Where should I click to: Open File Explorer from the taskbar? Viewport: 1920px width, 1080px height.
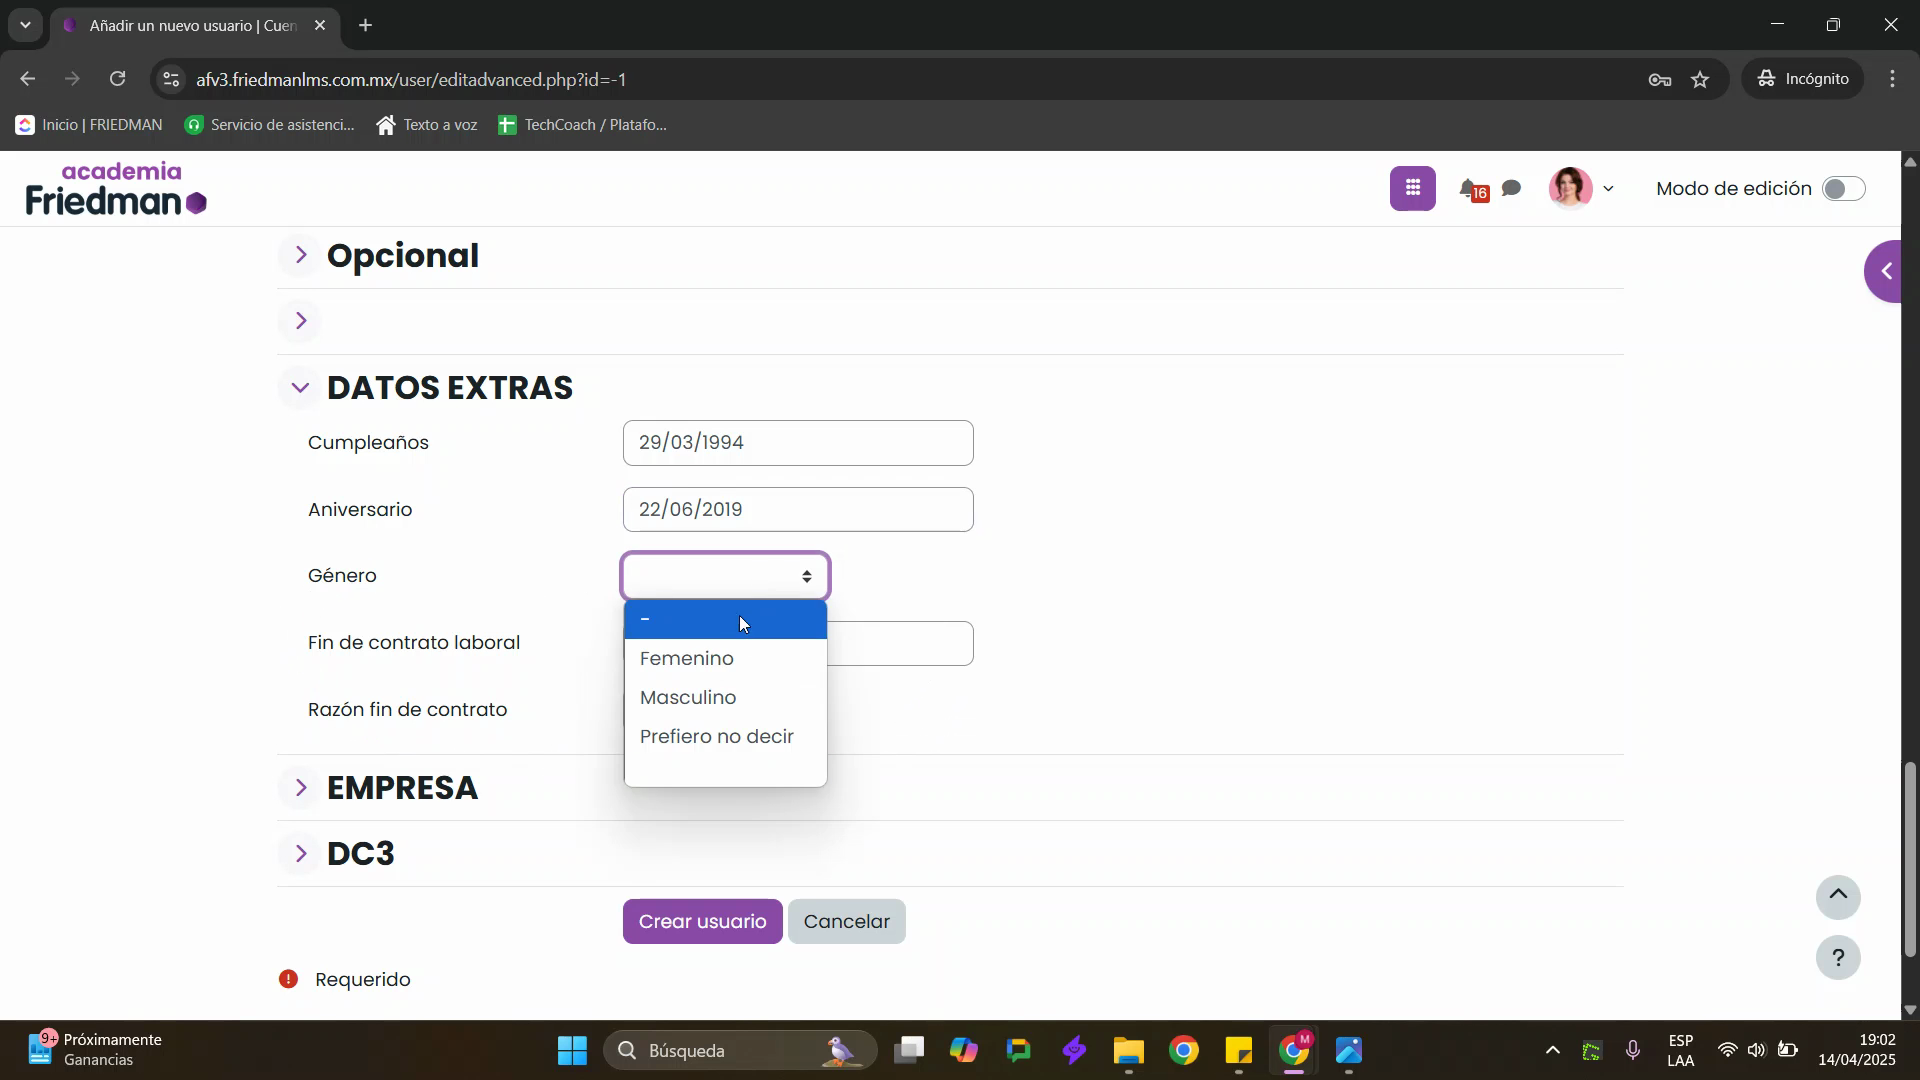pyautogui.click(x=1128, y=1051)
